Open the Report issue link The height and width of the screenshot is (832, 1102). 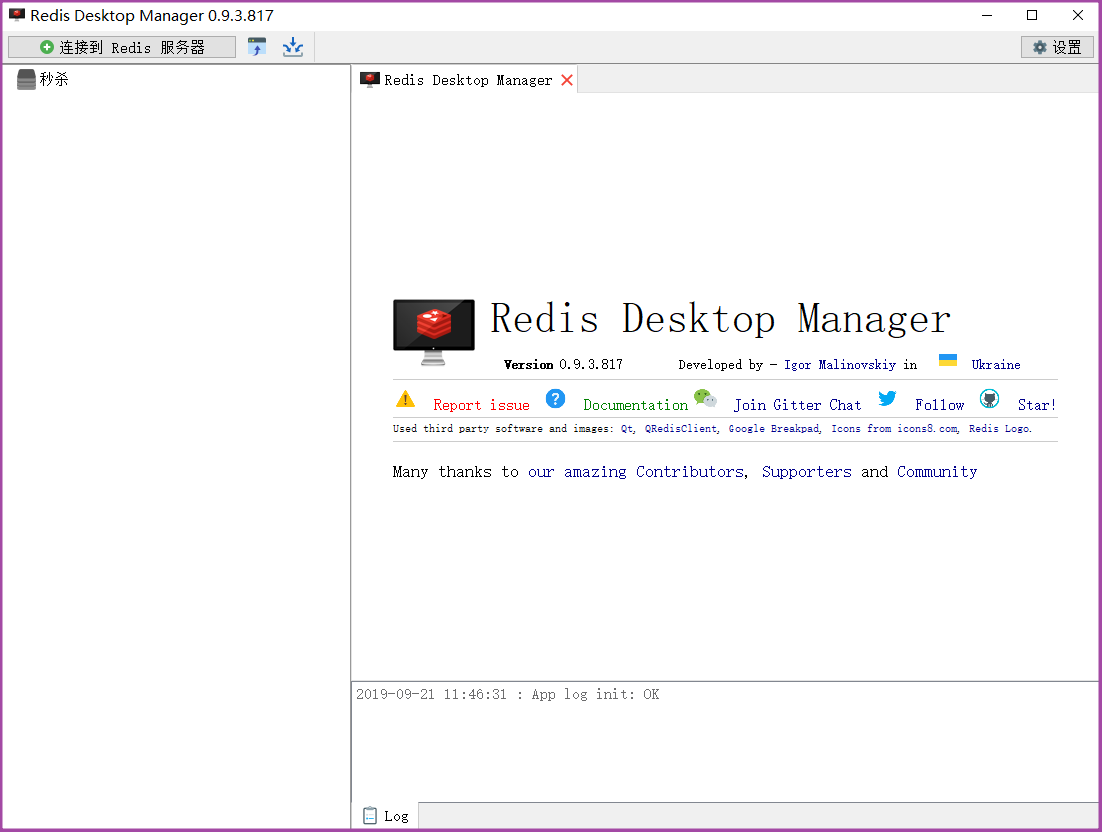coord(481,405)
